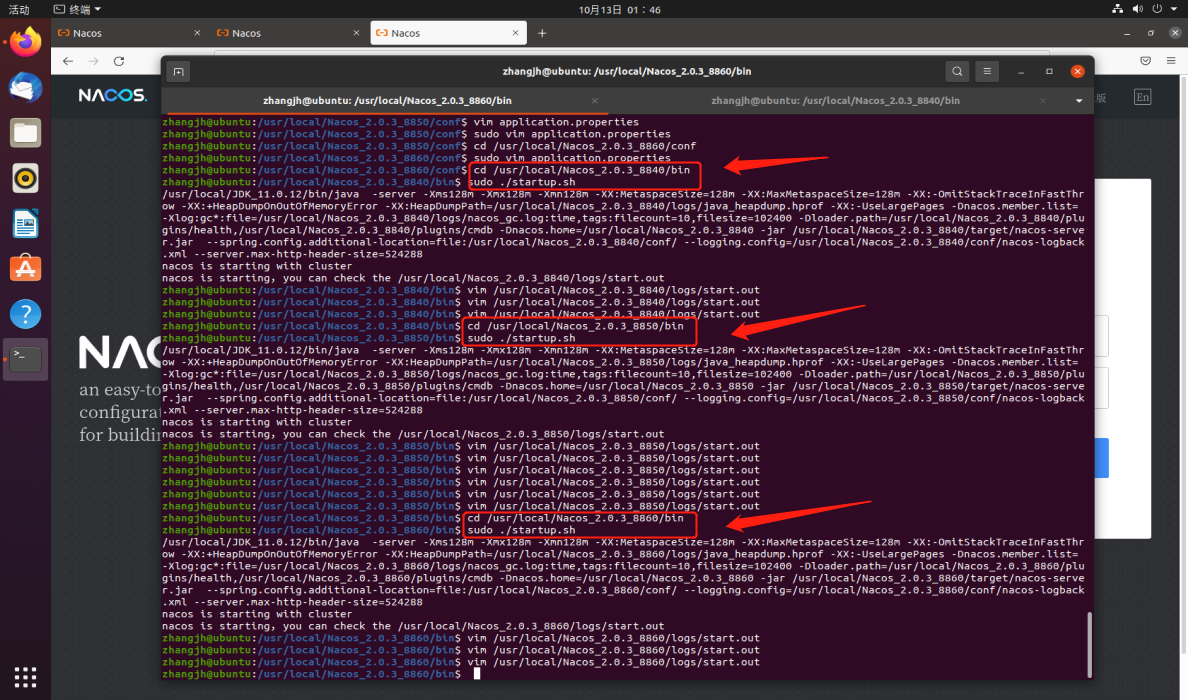This screenshot has width=1188, height=700.
Task: Reload the Nacos page in Firefox
Action: (x=119, y=61)
